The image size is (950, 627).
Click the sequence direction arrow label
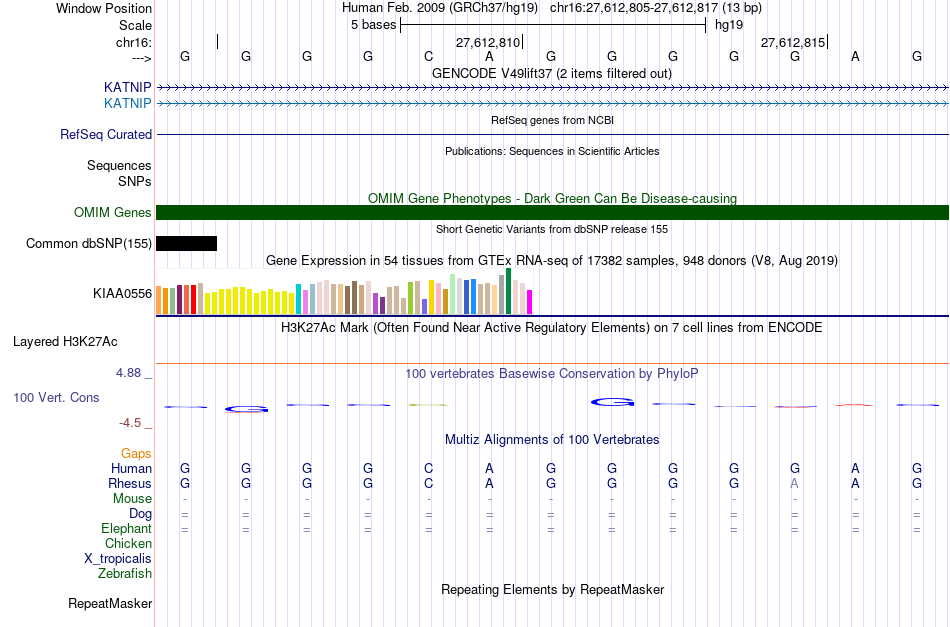coord(141,58)
